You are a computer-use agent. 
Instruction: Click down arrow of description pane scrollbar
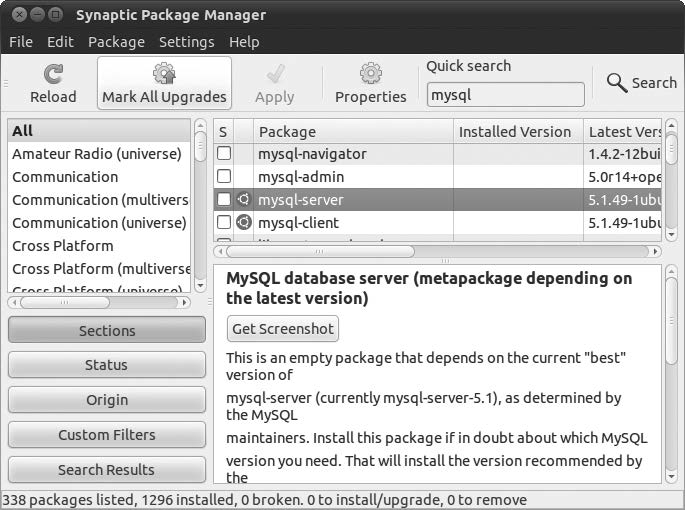click(671, 476)
